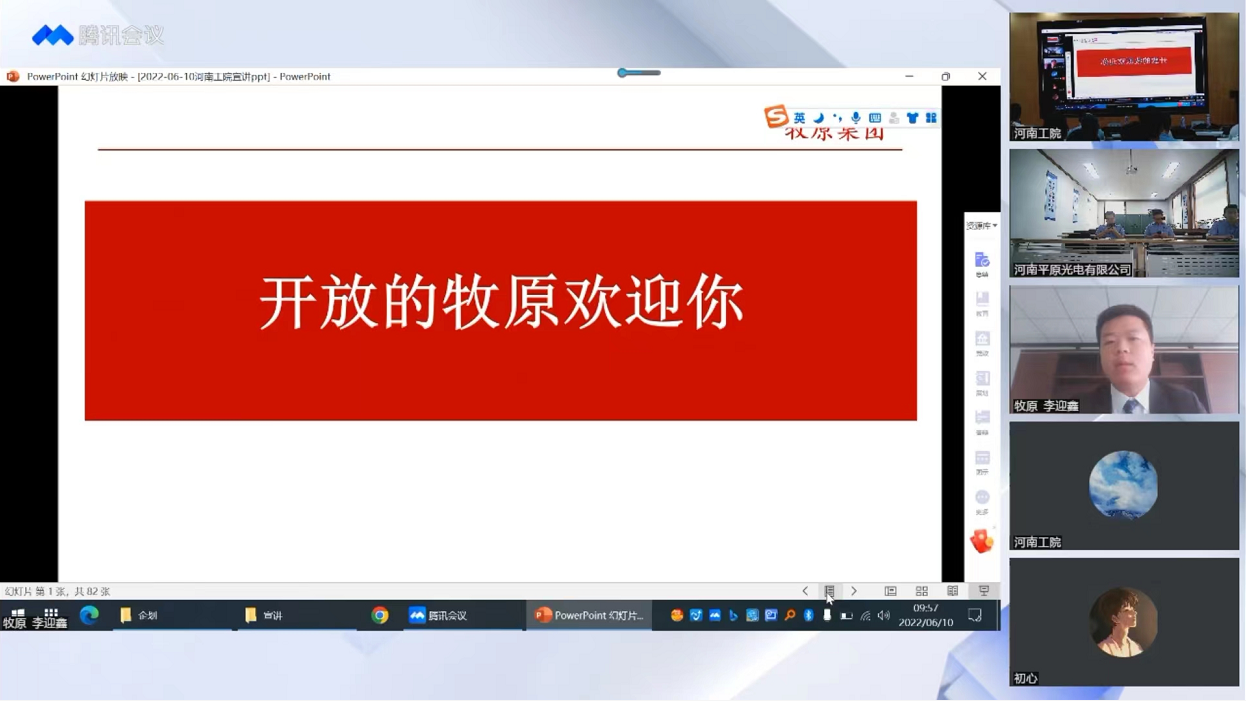
Task: Expand the 资源库 dropdown in side panel
Action: [982, 226]
